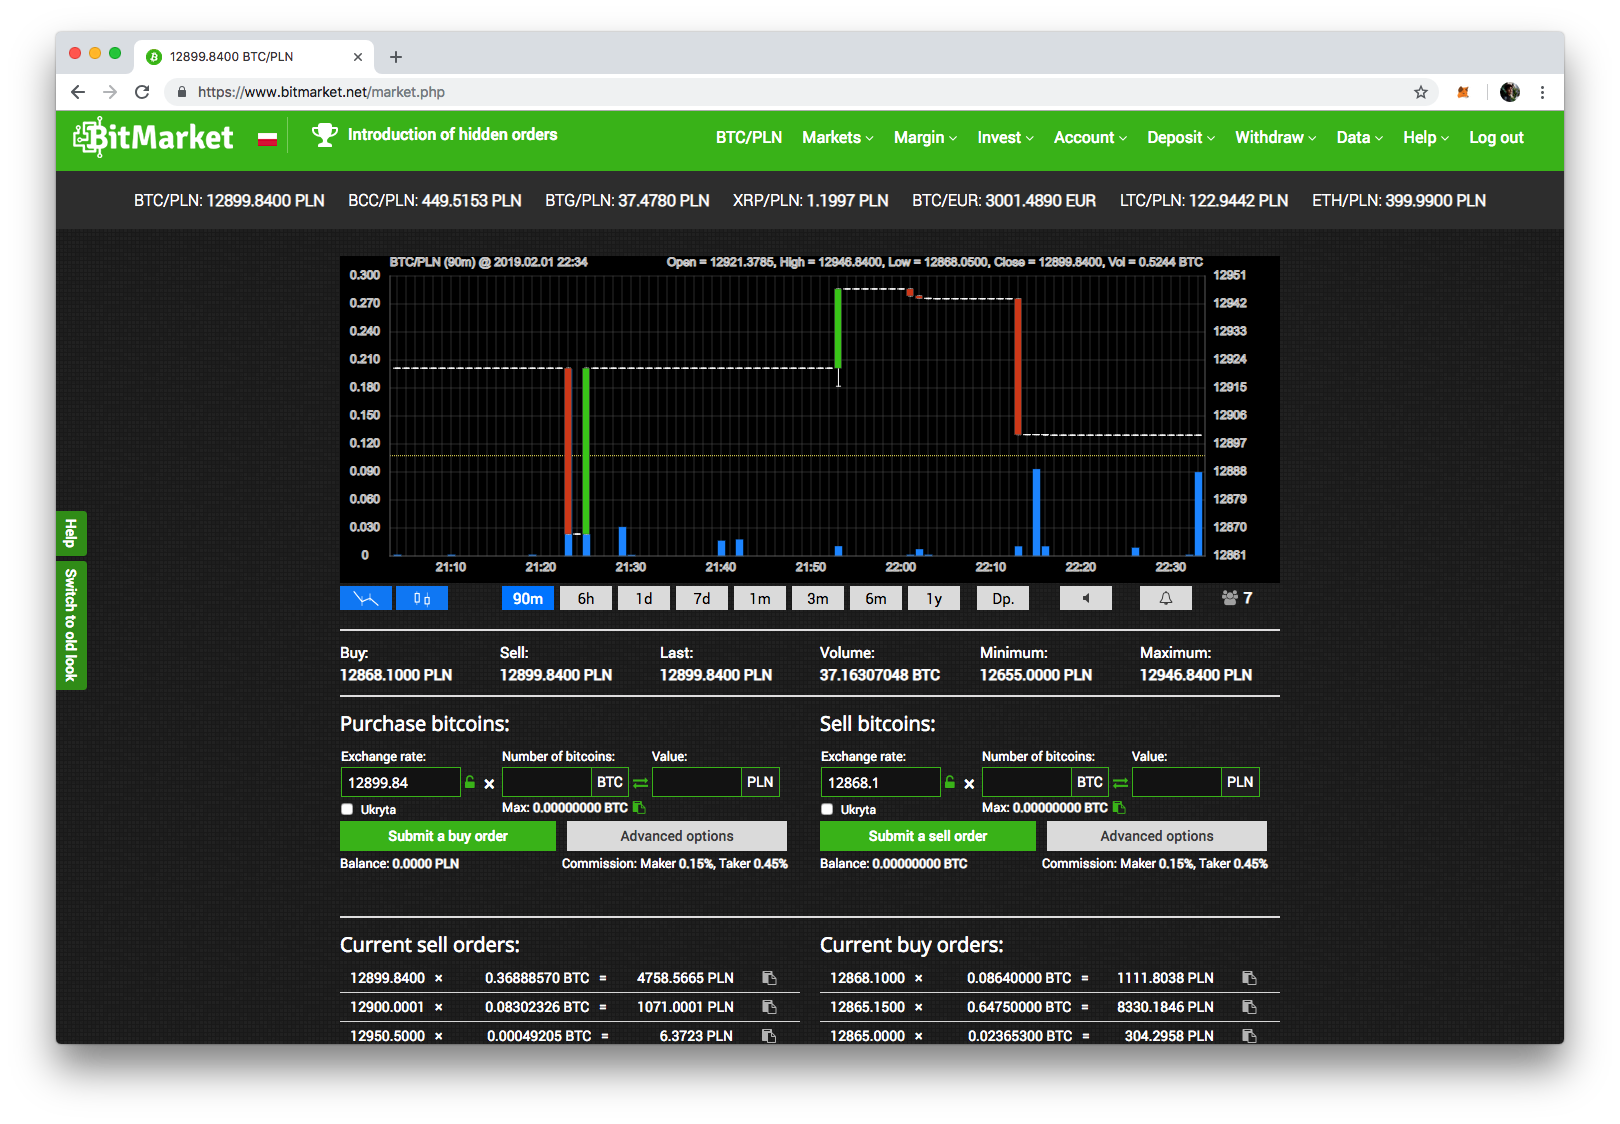Reload the browser page
The width and height of the screenshot is (1620, 1124).
pyautogui.click(x=142, y=92)
